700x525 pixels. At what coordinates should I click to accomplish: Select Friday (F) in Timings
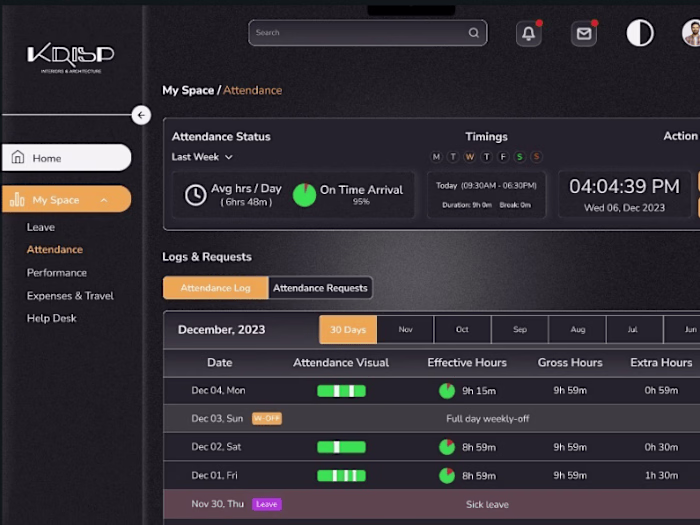click(x=503, y=157)
